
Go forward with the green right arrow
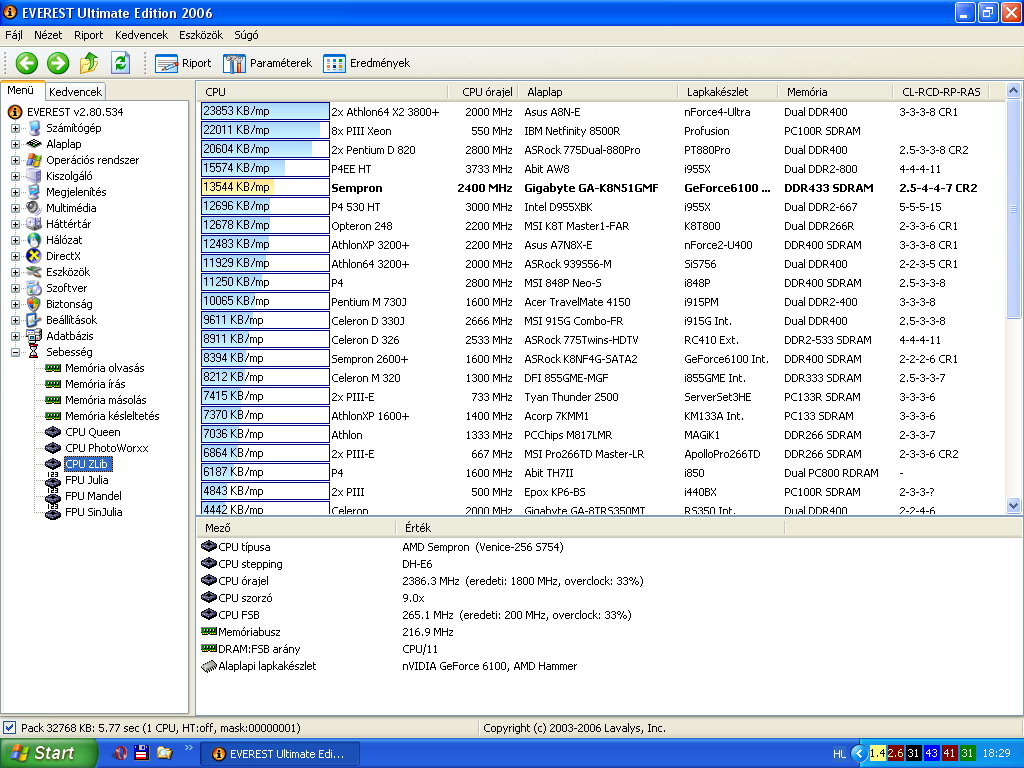coord(58,63)
